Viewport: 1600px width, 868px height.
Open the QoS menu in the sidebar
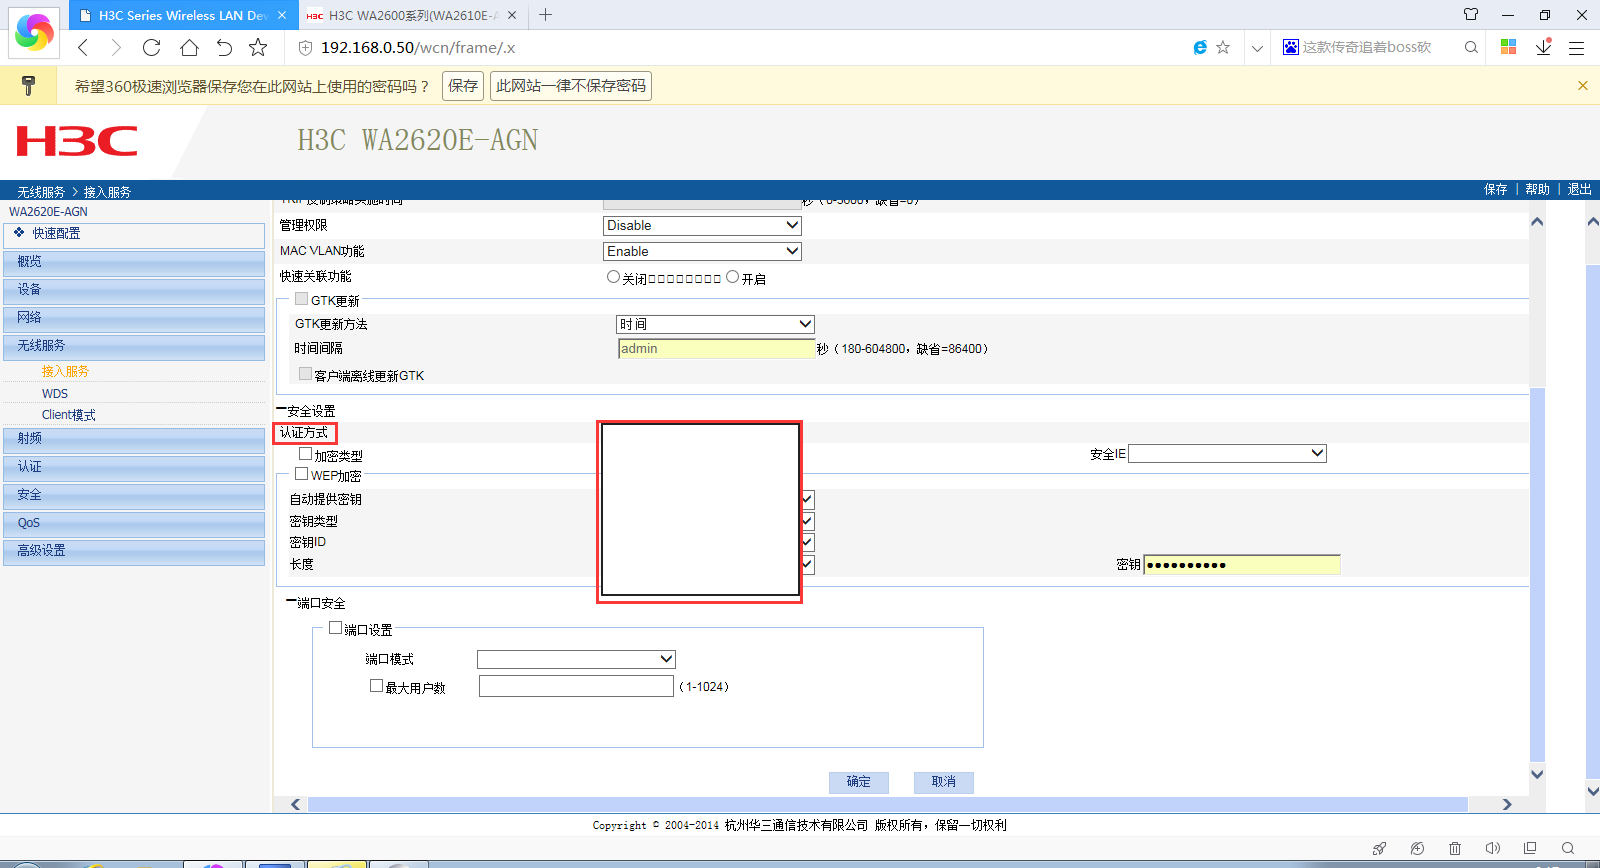tap(134, 523)
